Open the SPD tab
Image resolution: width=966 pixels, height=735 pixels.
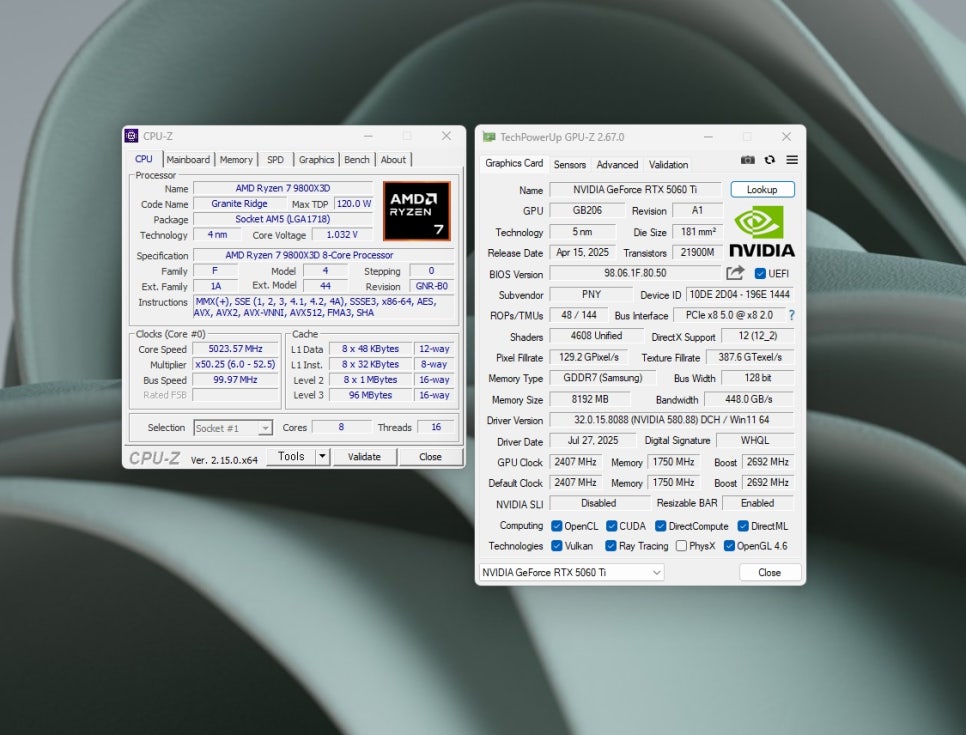[x=275, y=160]
